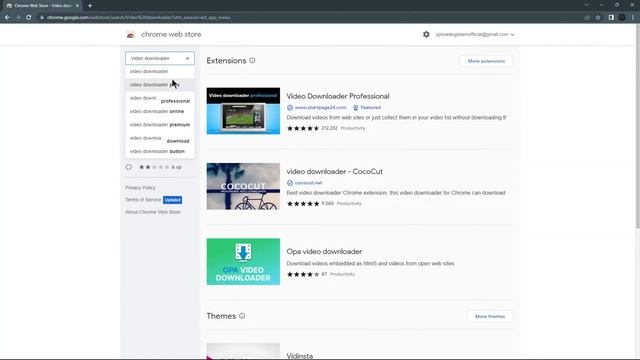640x360 pixels.
Task: Click the star rating of Opa video downloader
Action: (303, 274)
